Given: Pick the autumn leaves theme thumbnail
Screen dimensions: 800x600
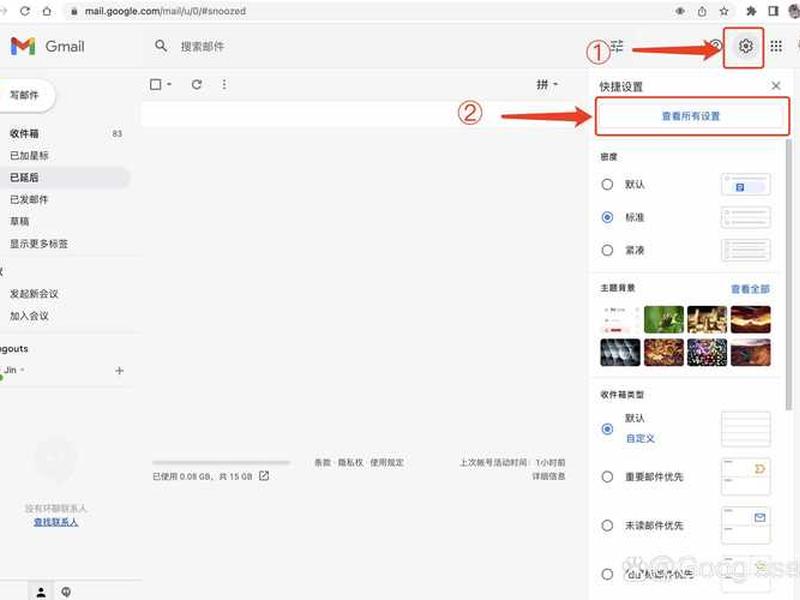Looking at the screenshot, I should pyautogui.click(x=663, y=352).
